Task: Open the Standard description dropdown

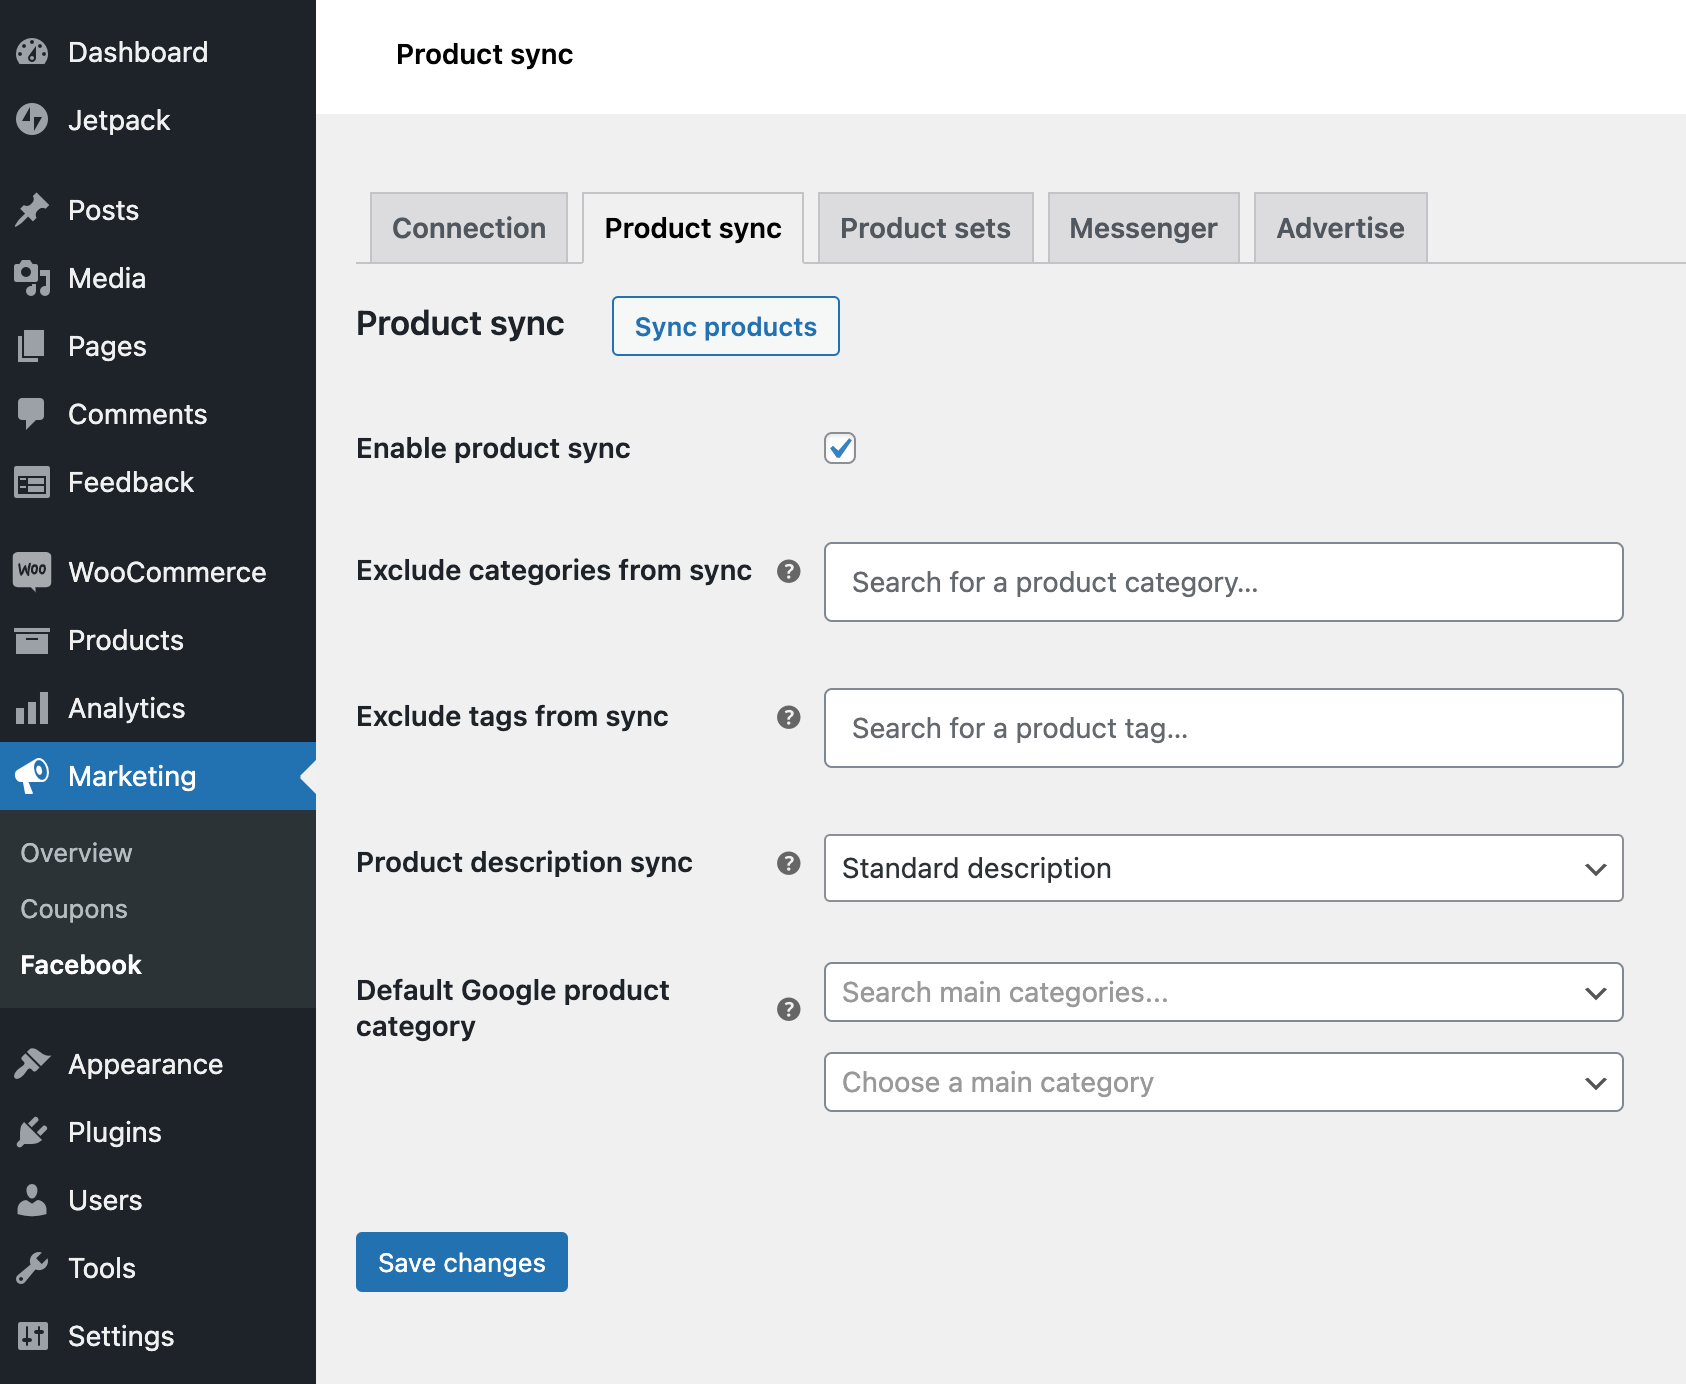Action: tap(1222, 868)
